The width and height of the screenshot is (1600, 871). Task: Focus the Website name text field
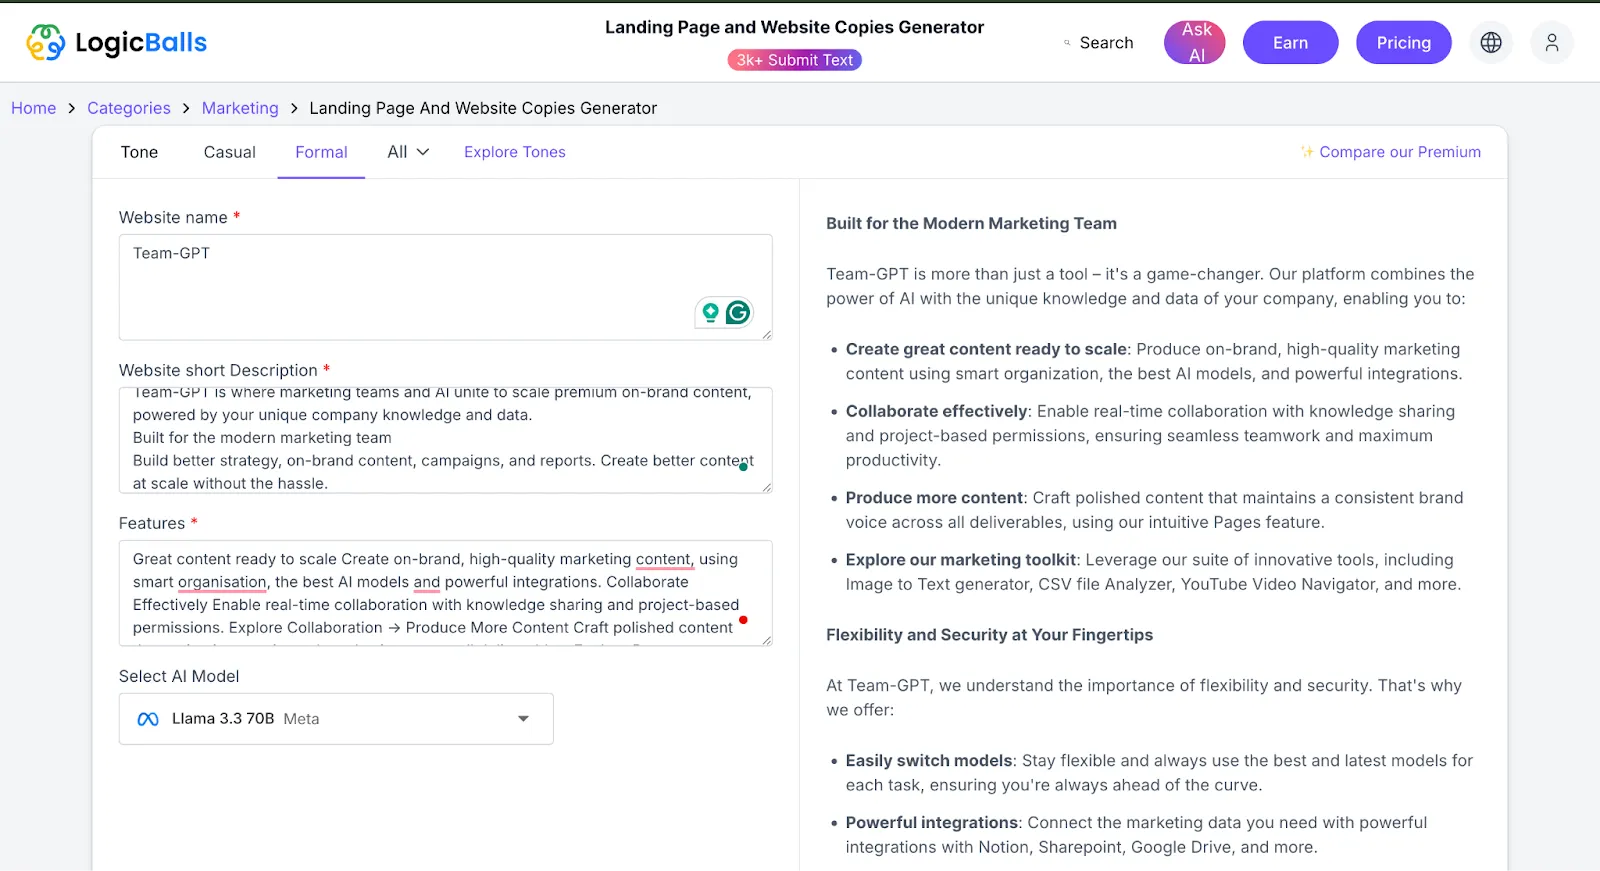tap(445, 287)
